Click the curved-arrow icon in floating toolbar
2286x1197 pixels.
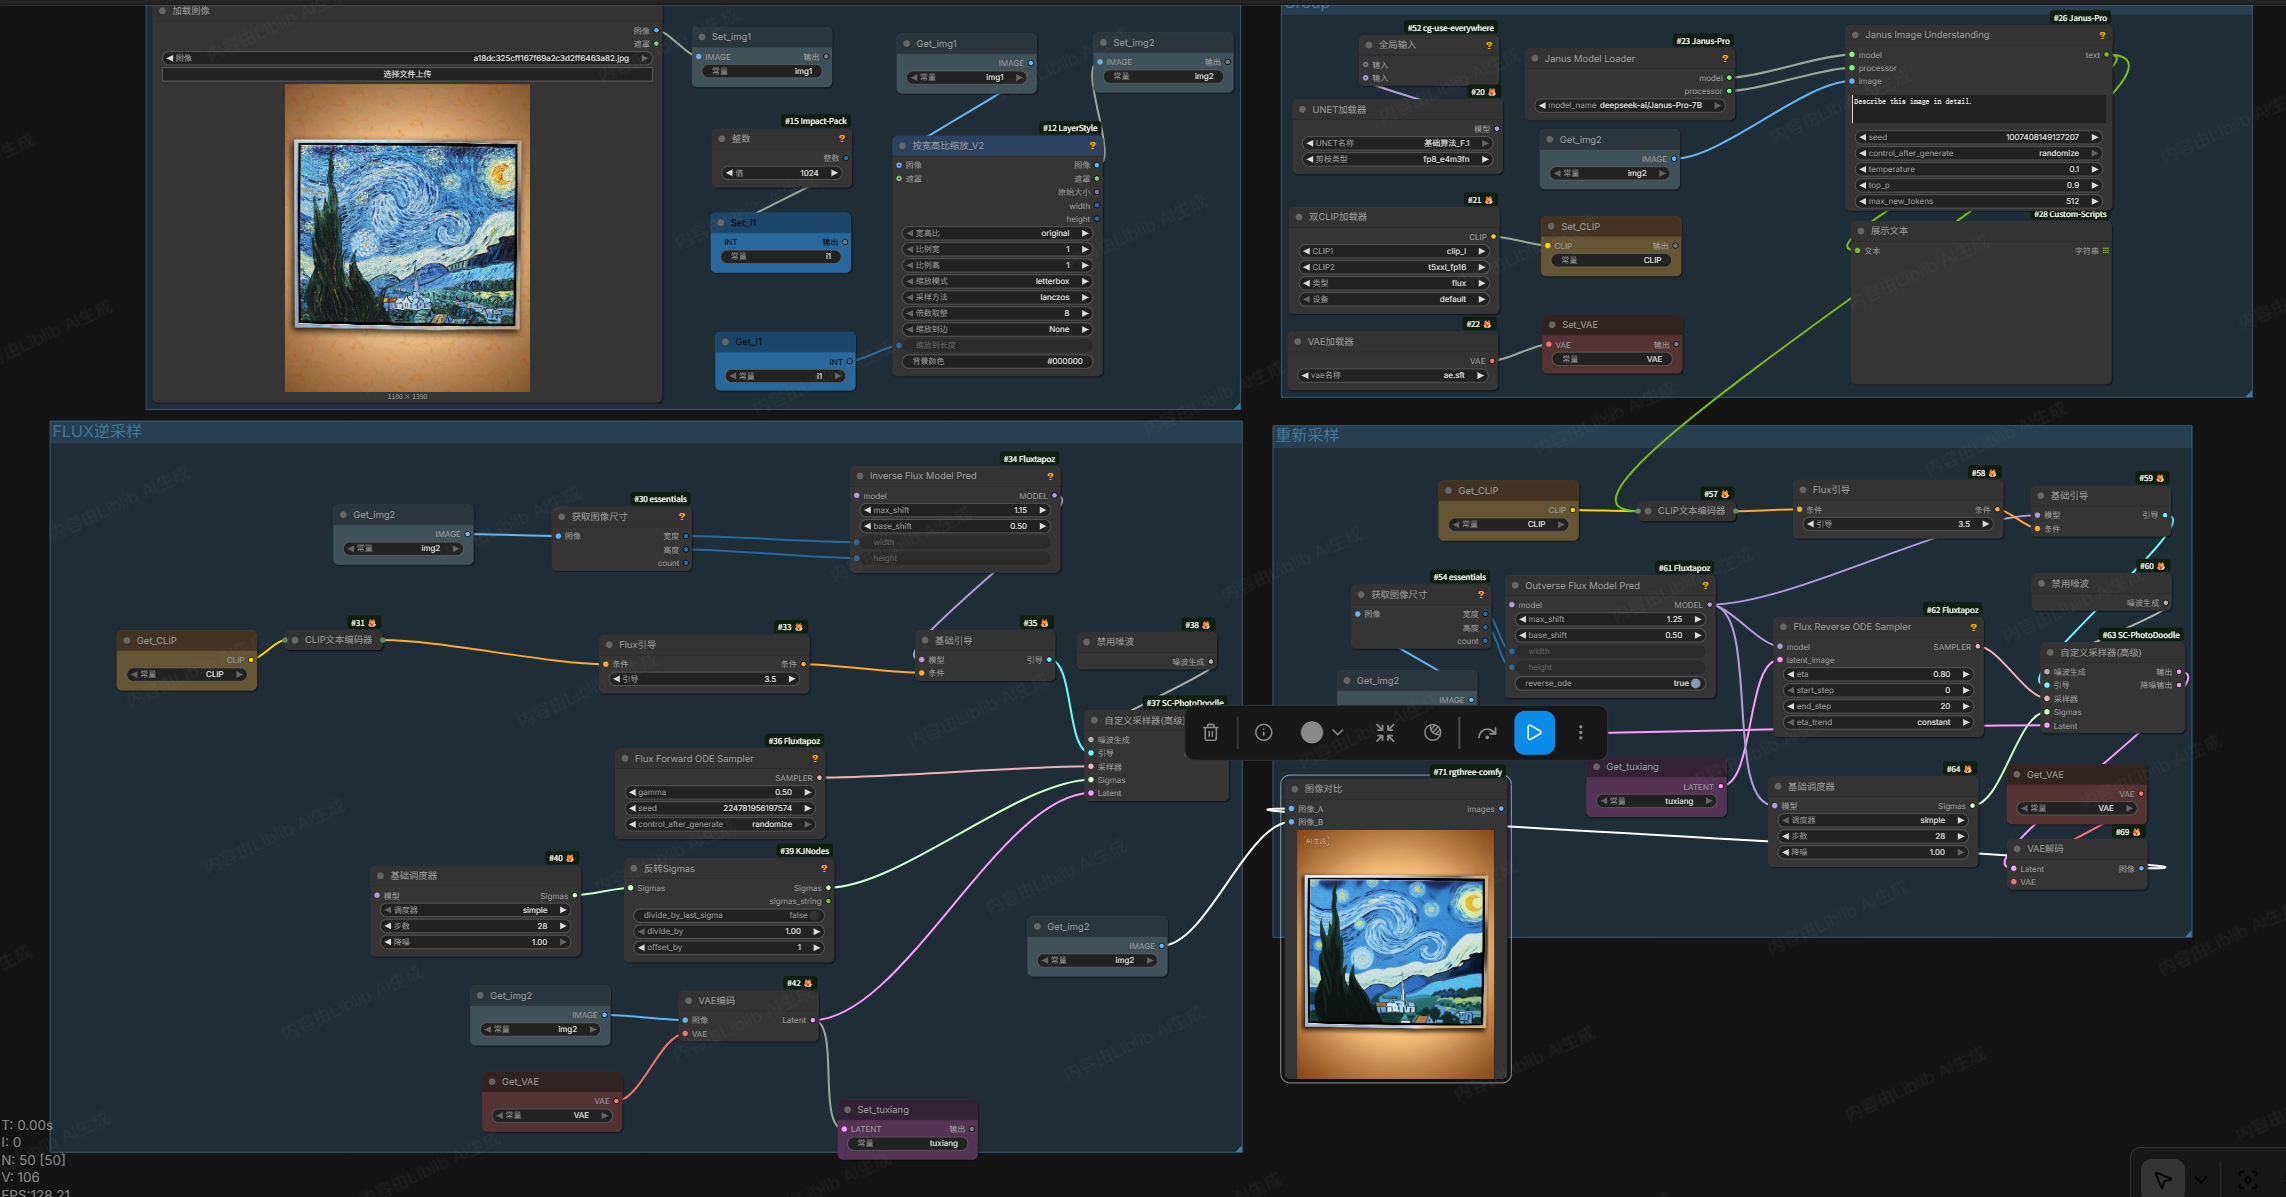(x=1488, y=733)
